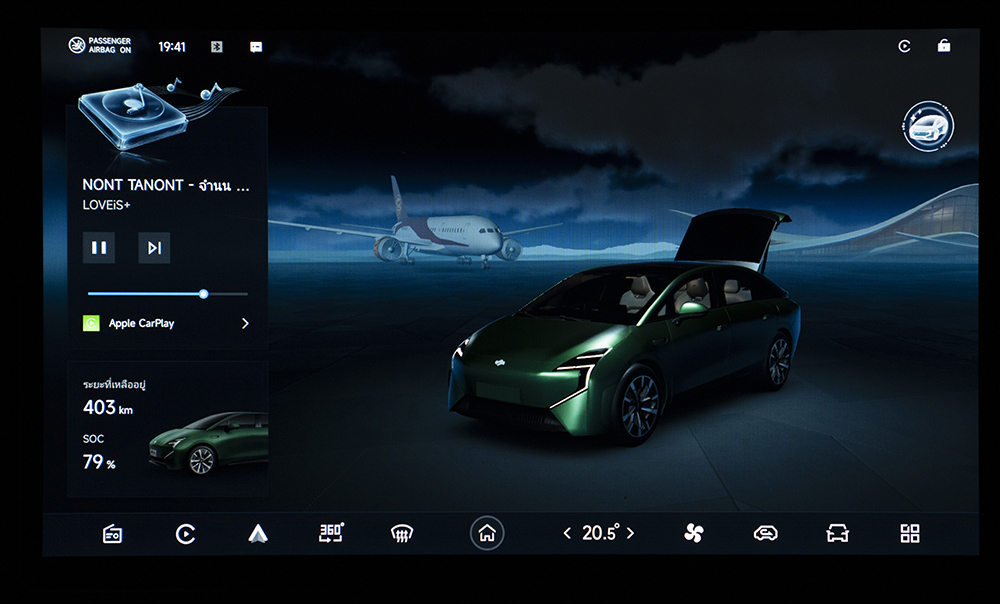Open the 360° camera view

(331, 533)
